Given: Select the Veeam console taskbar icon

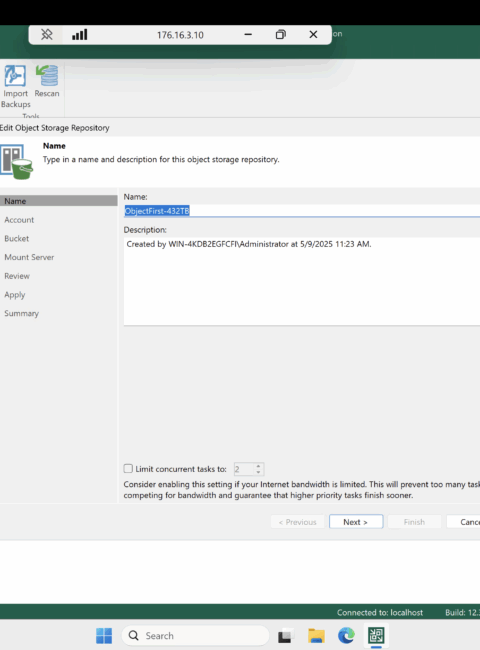Looking at the screenshot, I should (376, 635).
